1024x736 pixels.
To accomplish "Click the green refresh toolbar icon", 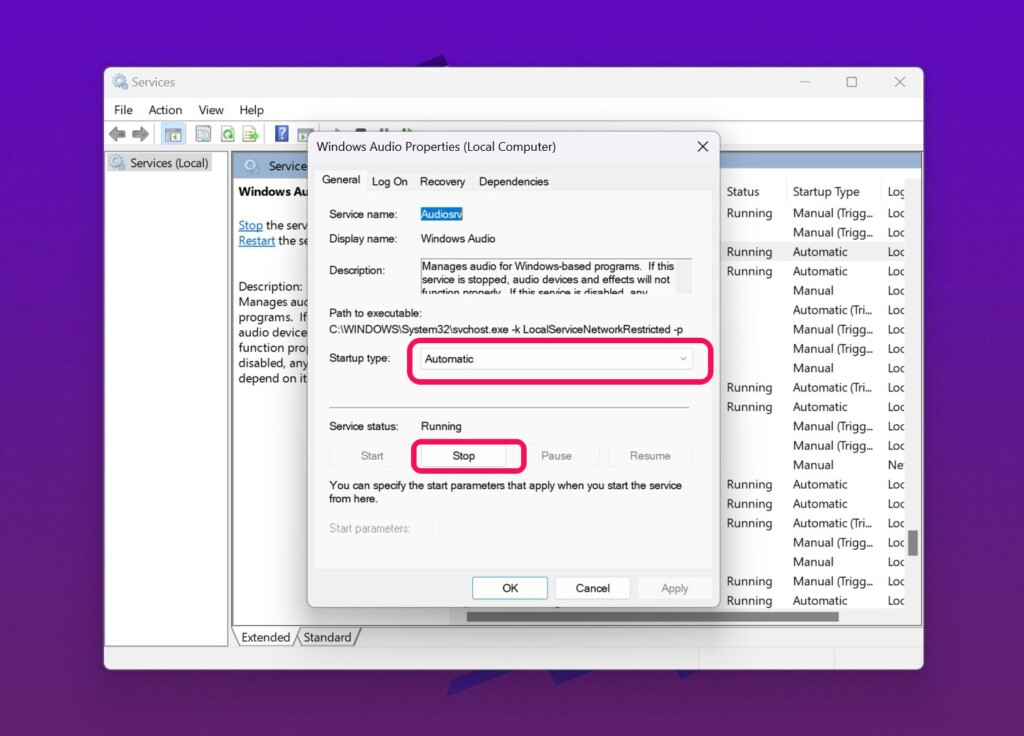I will [227, 135].
